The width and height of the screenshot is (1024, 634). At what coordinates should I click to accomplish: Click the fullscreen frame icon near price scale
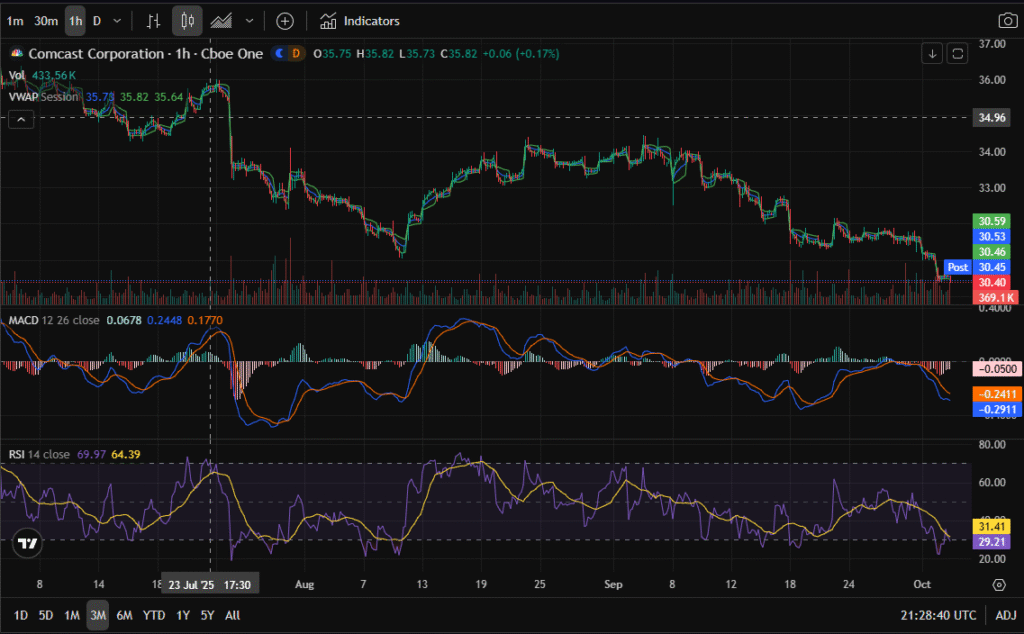click(x=957, y=53)
